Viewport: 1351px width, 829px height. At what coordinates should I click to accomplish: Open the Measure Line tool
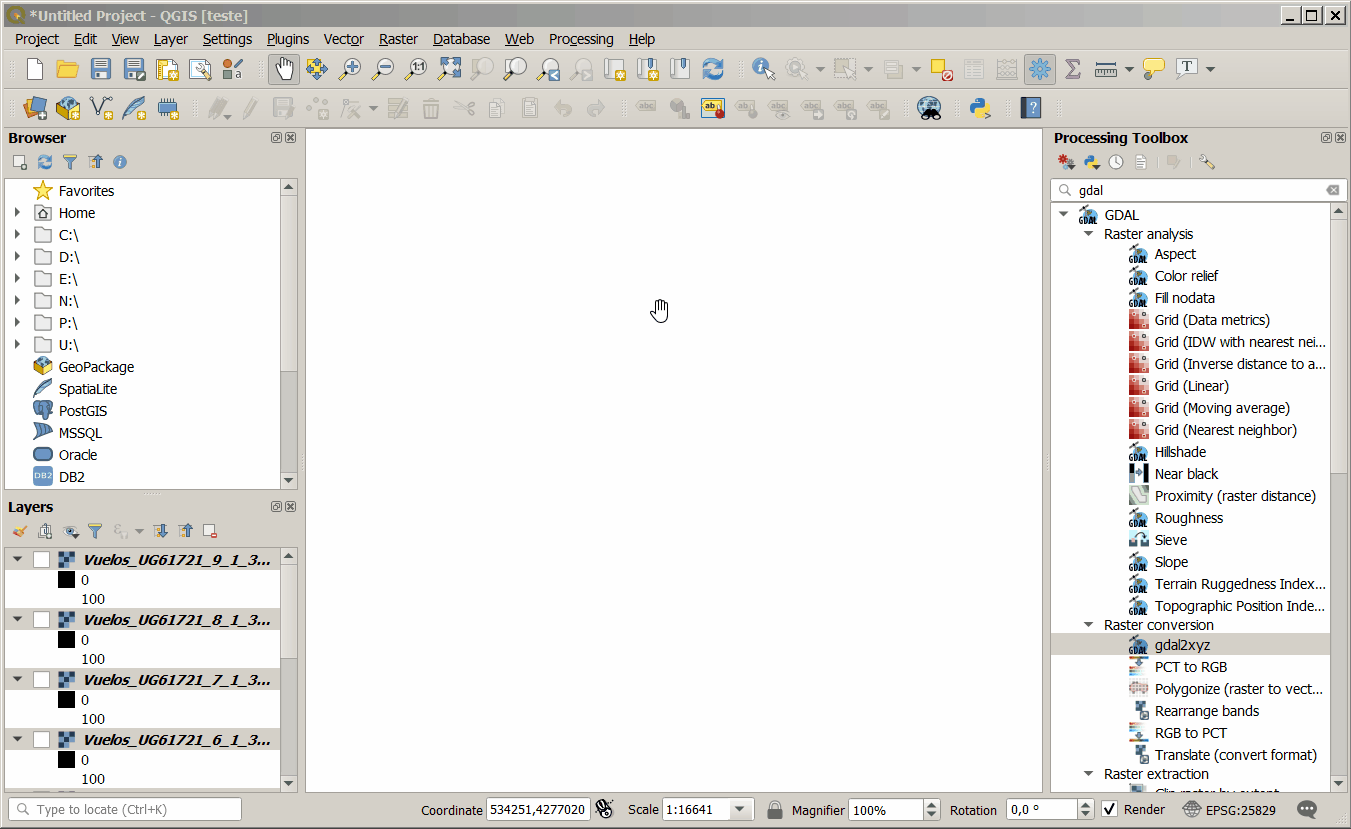1106,69
